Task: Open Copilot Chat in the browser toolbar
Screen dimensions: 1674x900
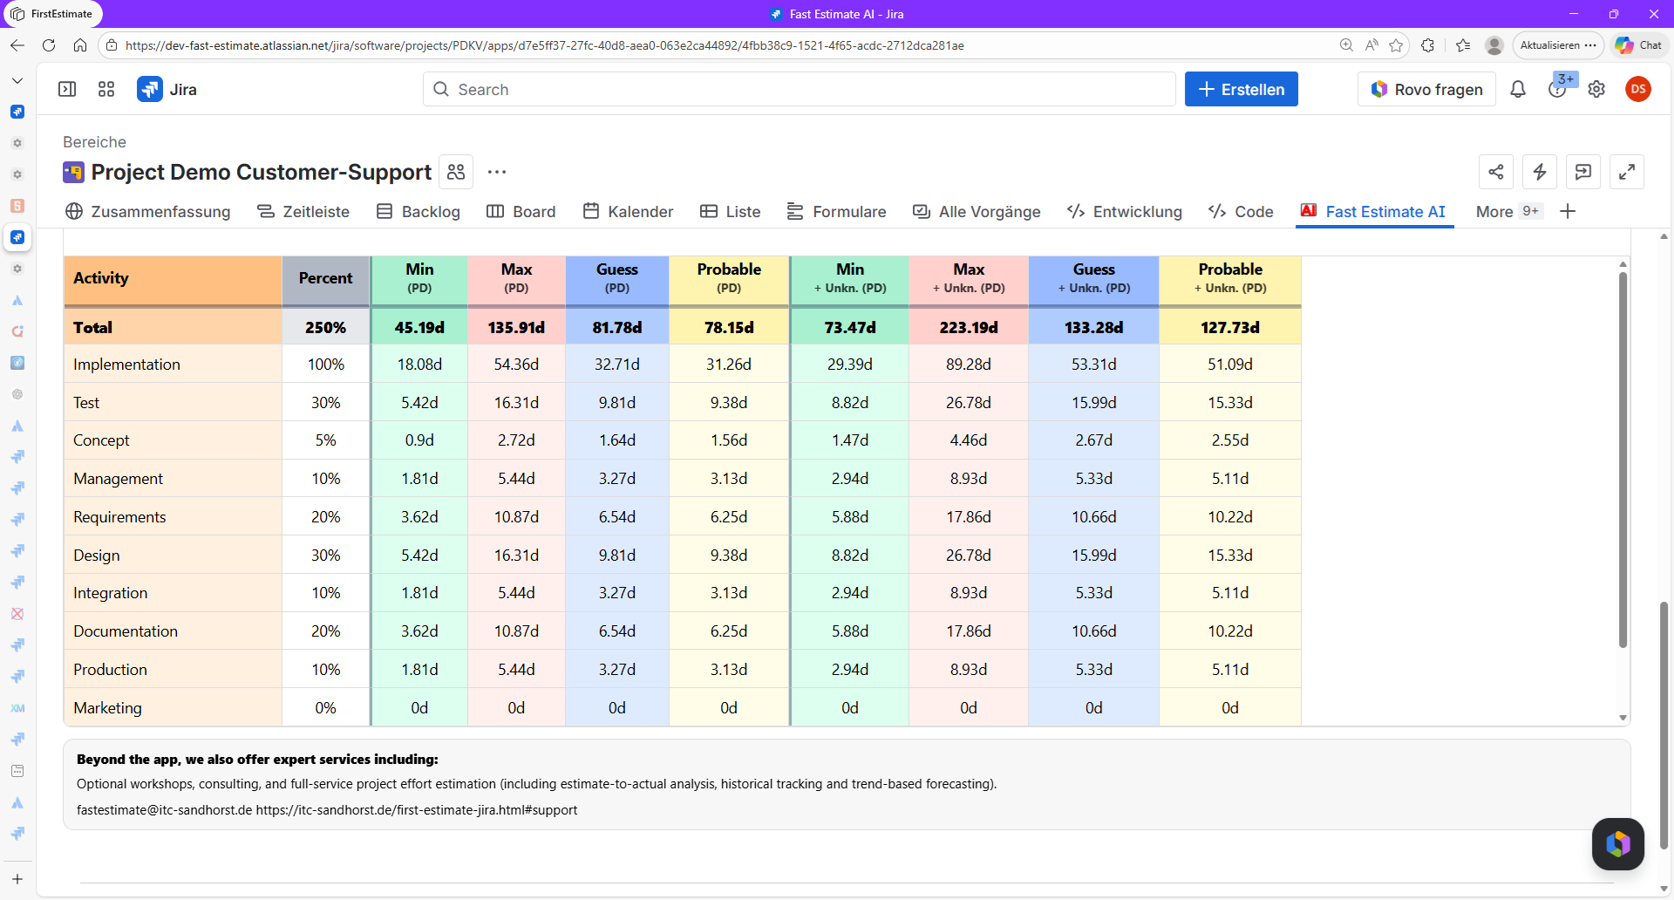Action: coord(1637,45)
